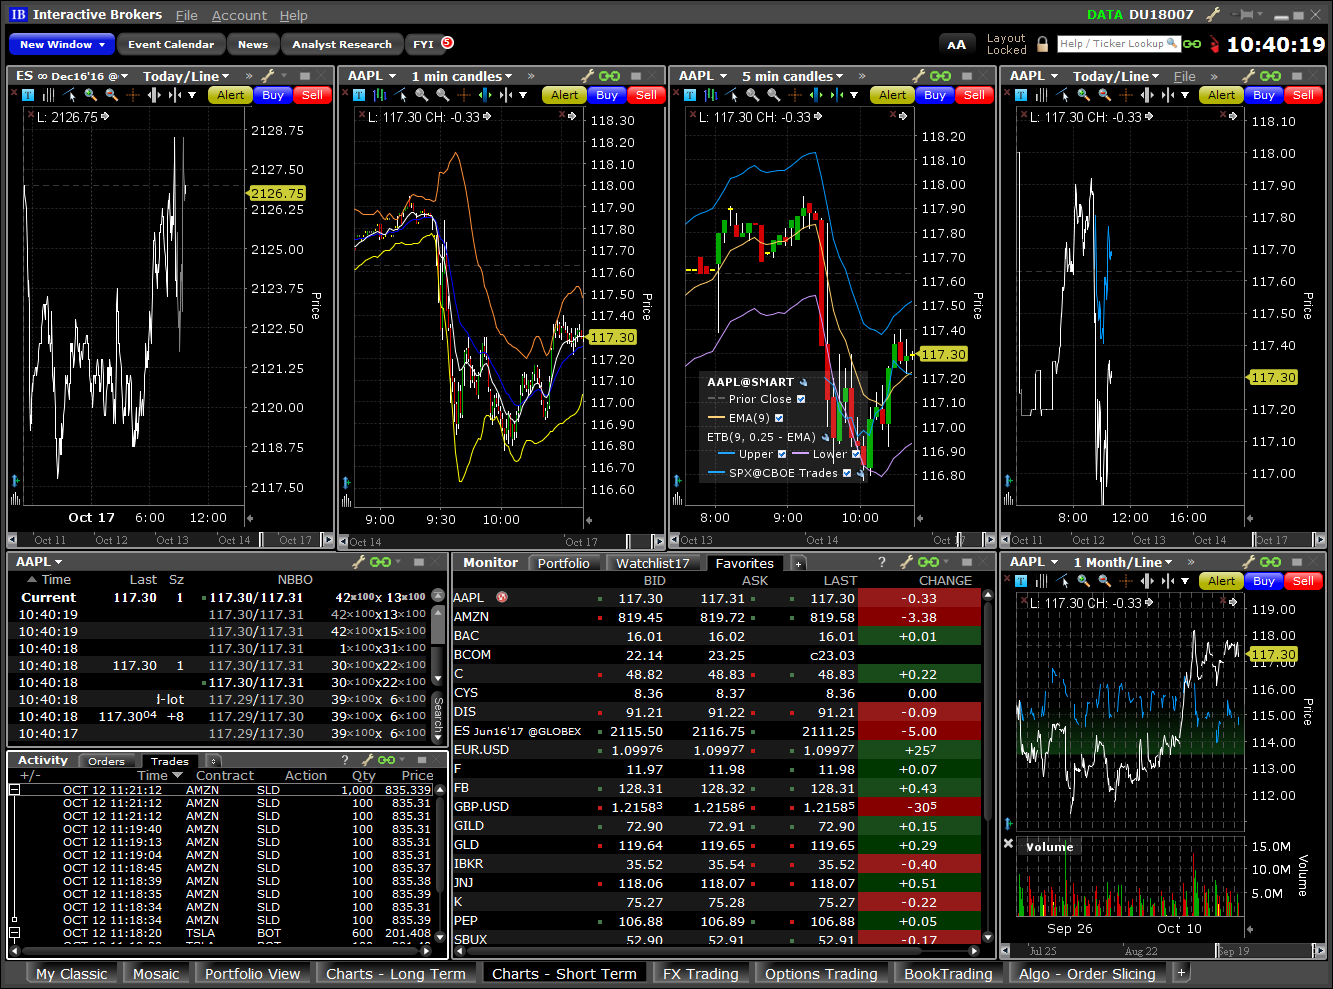
Task: Switch to FX Trading layout tab
Action: click(700, 973)
